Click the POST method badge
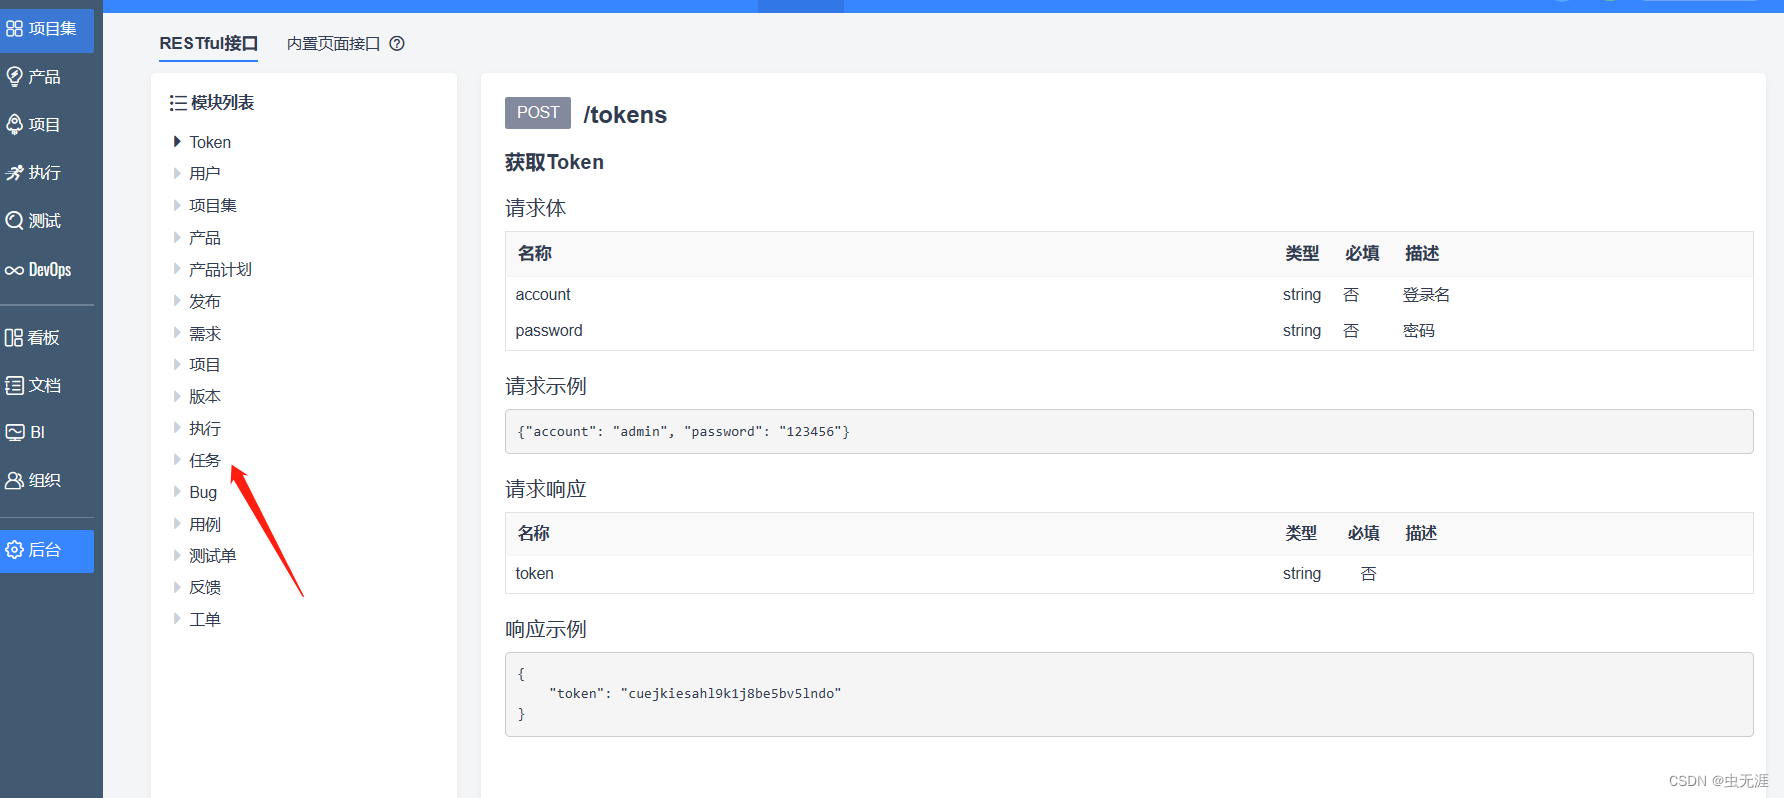Screen dimensions: 1784x798 pos(538,113)
